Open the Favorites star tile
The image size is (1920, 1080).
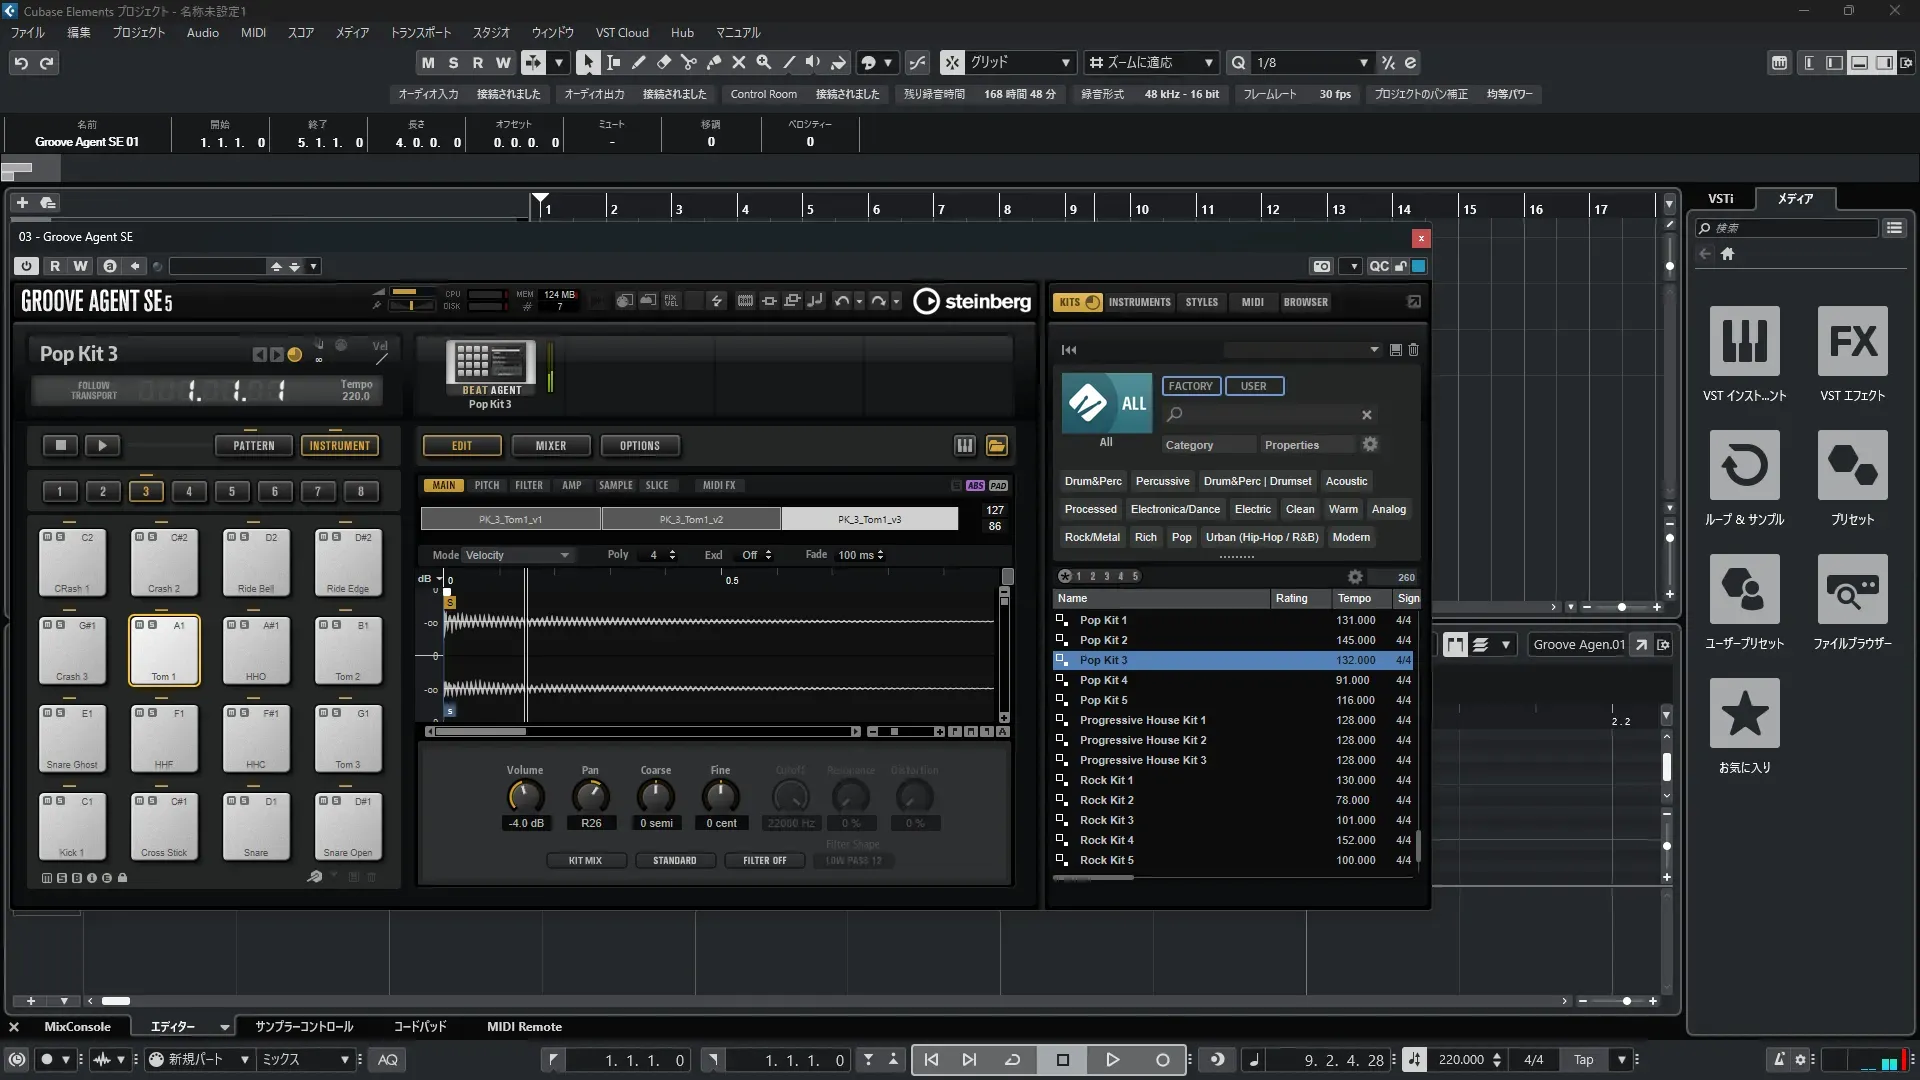1744,714
